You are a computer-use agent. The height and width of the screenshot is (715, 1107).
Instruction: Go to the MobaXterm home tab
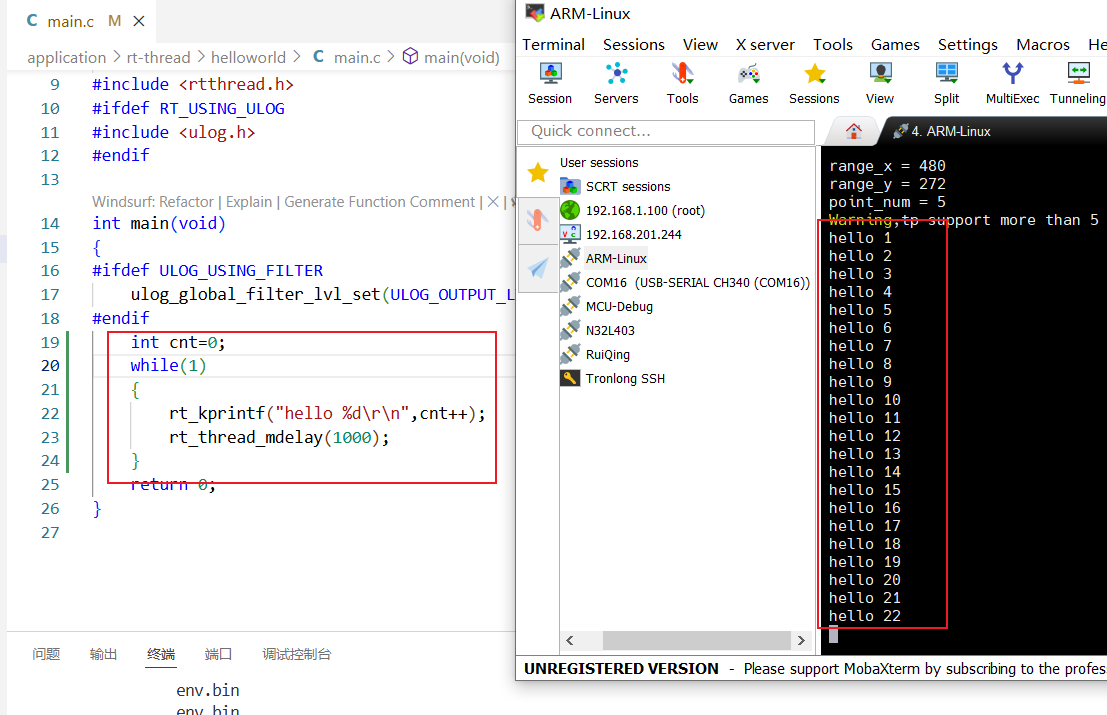point(854,131)
